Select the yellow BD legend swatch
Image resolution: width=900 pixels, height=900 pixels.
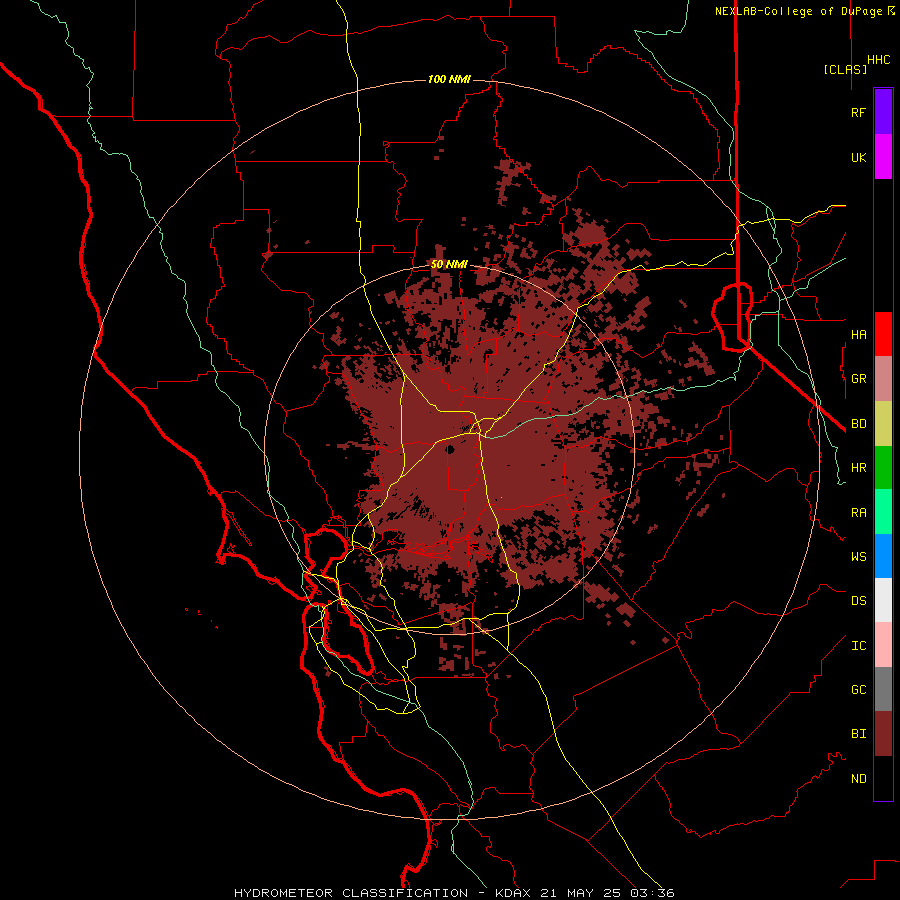(x=883, y=424)
